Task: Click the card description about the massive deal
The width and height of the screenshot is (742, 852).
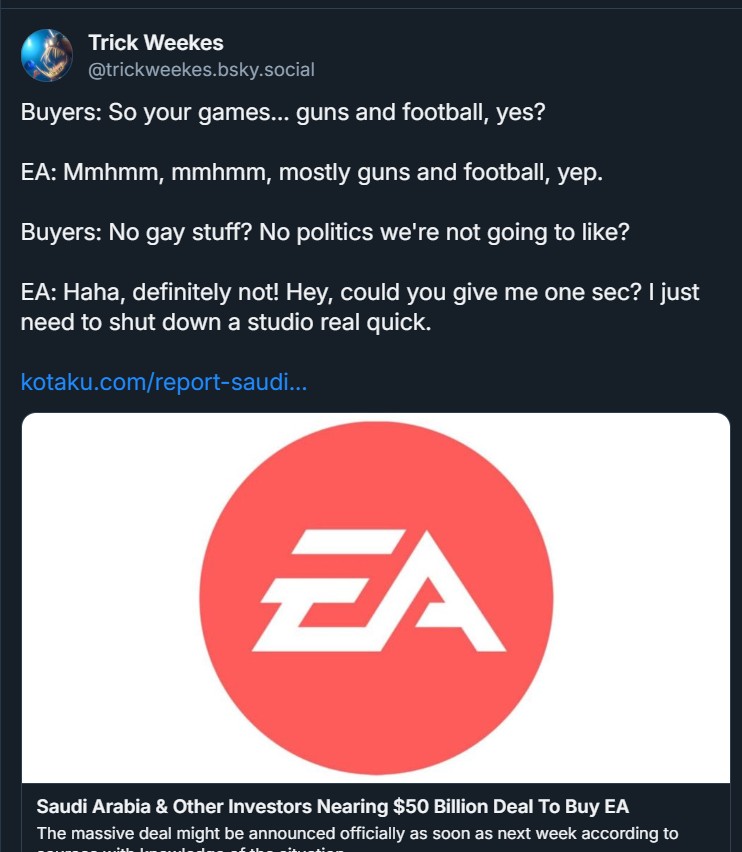Action: click(357, 833)
